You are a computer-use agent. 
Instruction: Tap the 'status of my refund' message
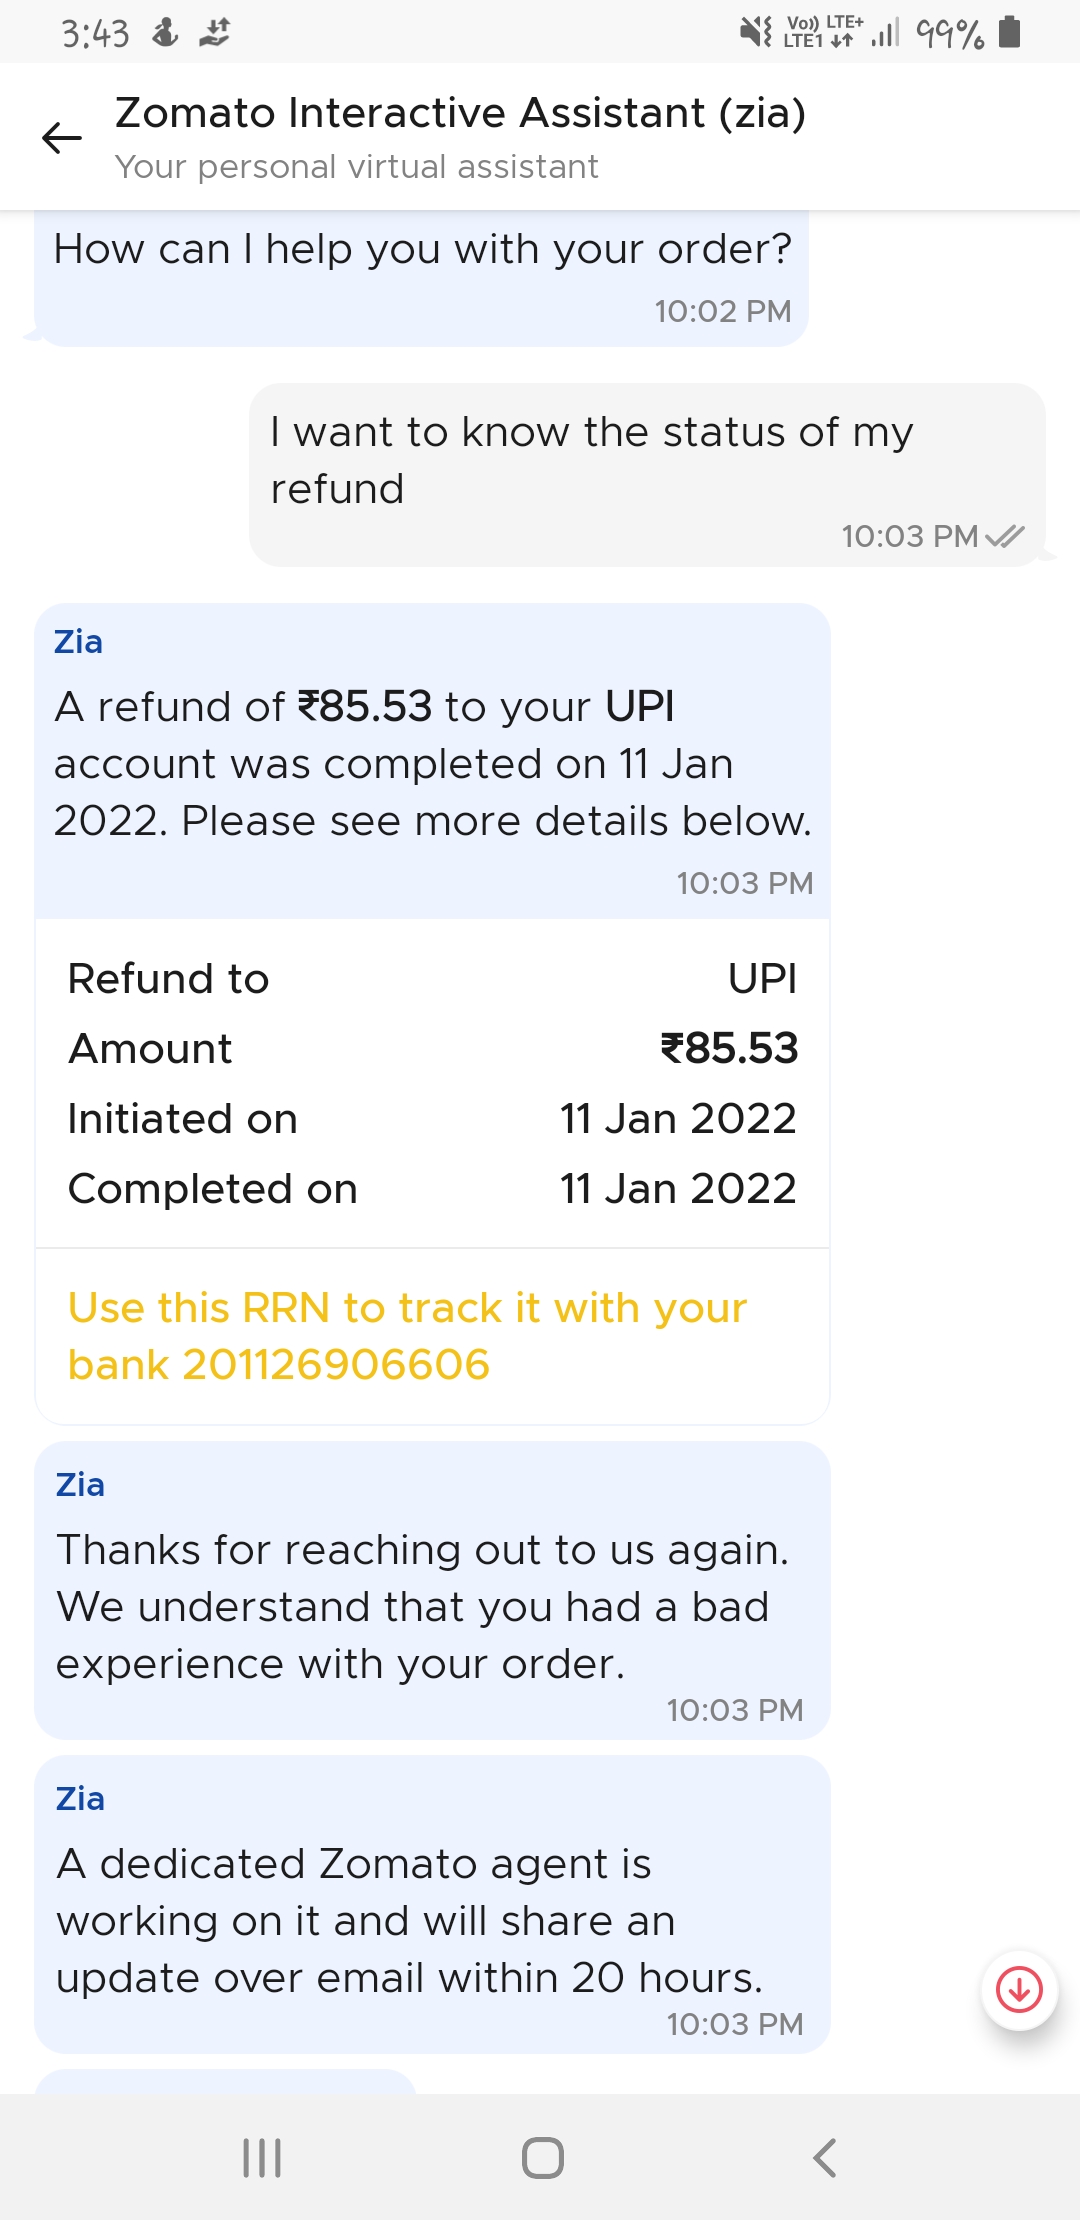point(646,474)
